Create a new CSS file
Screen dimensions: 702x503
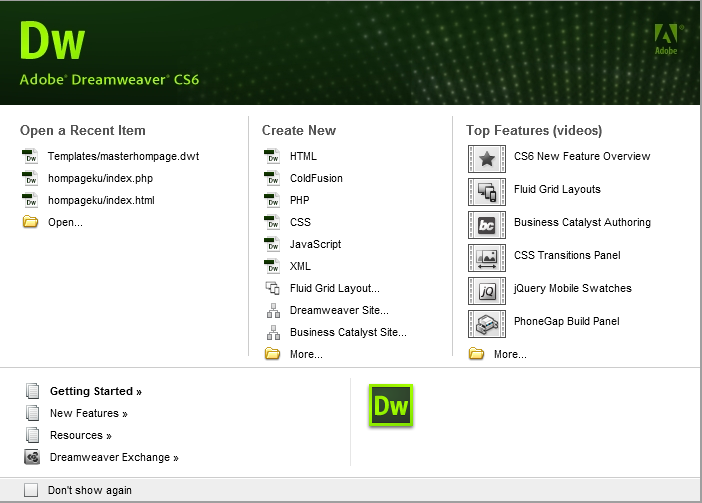[x=300, y=222]
